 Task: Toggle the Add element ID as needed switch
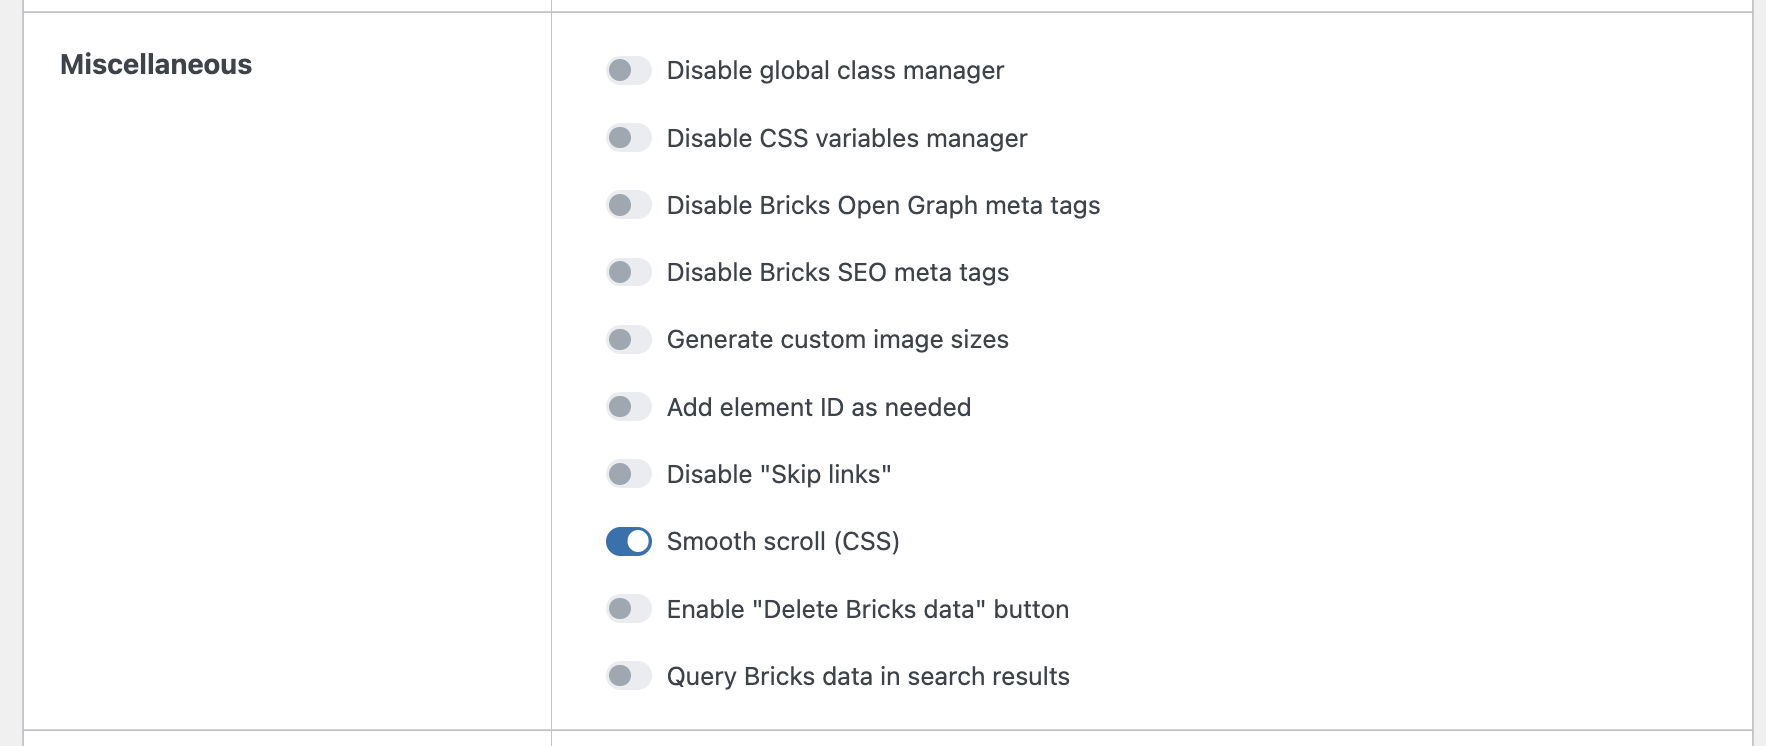tap(628, 407)
